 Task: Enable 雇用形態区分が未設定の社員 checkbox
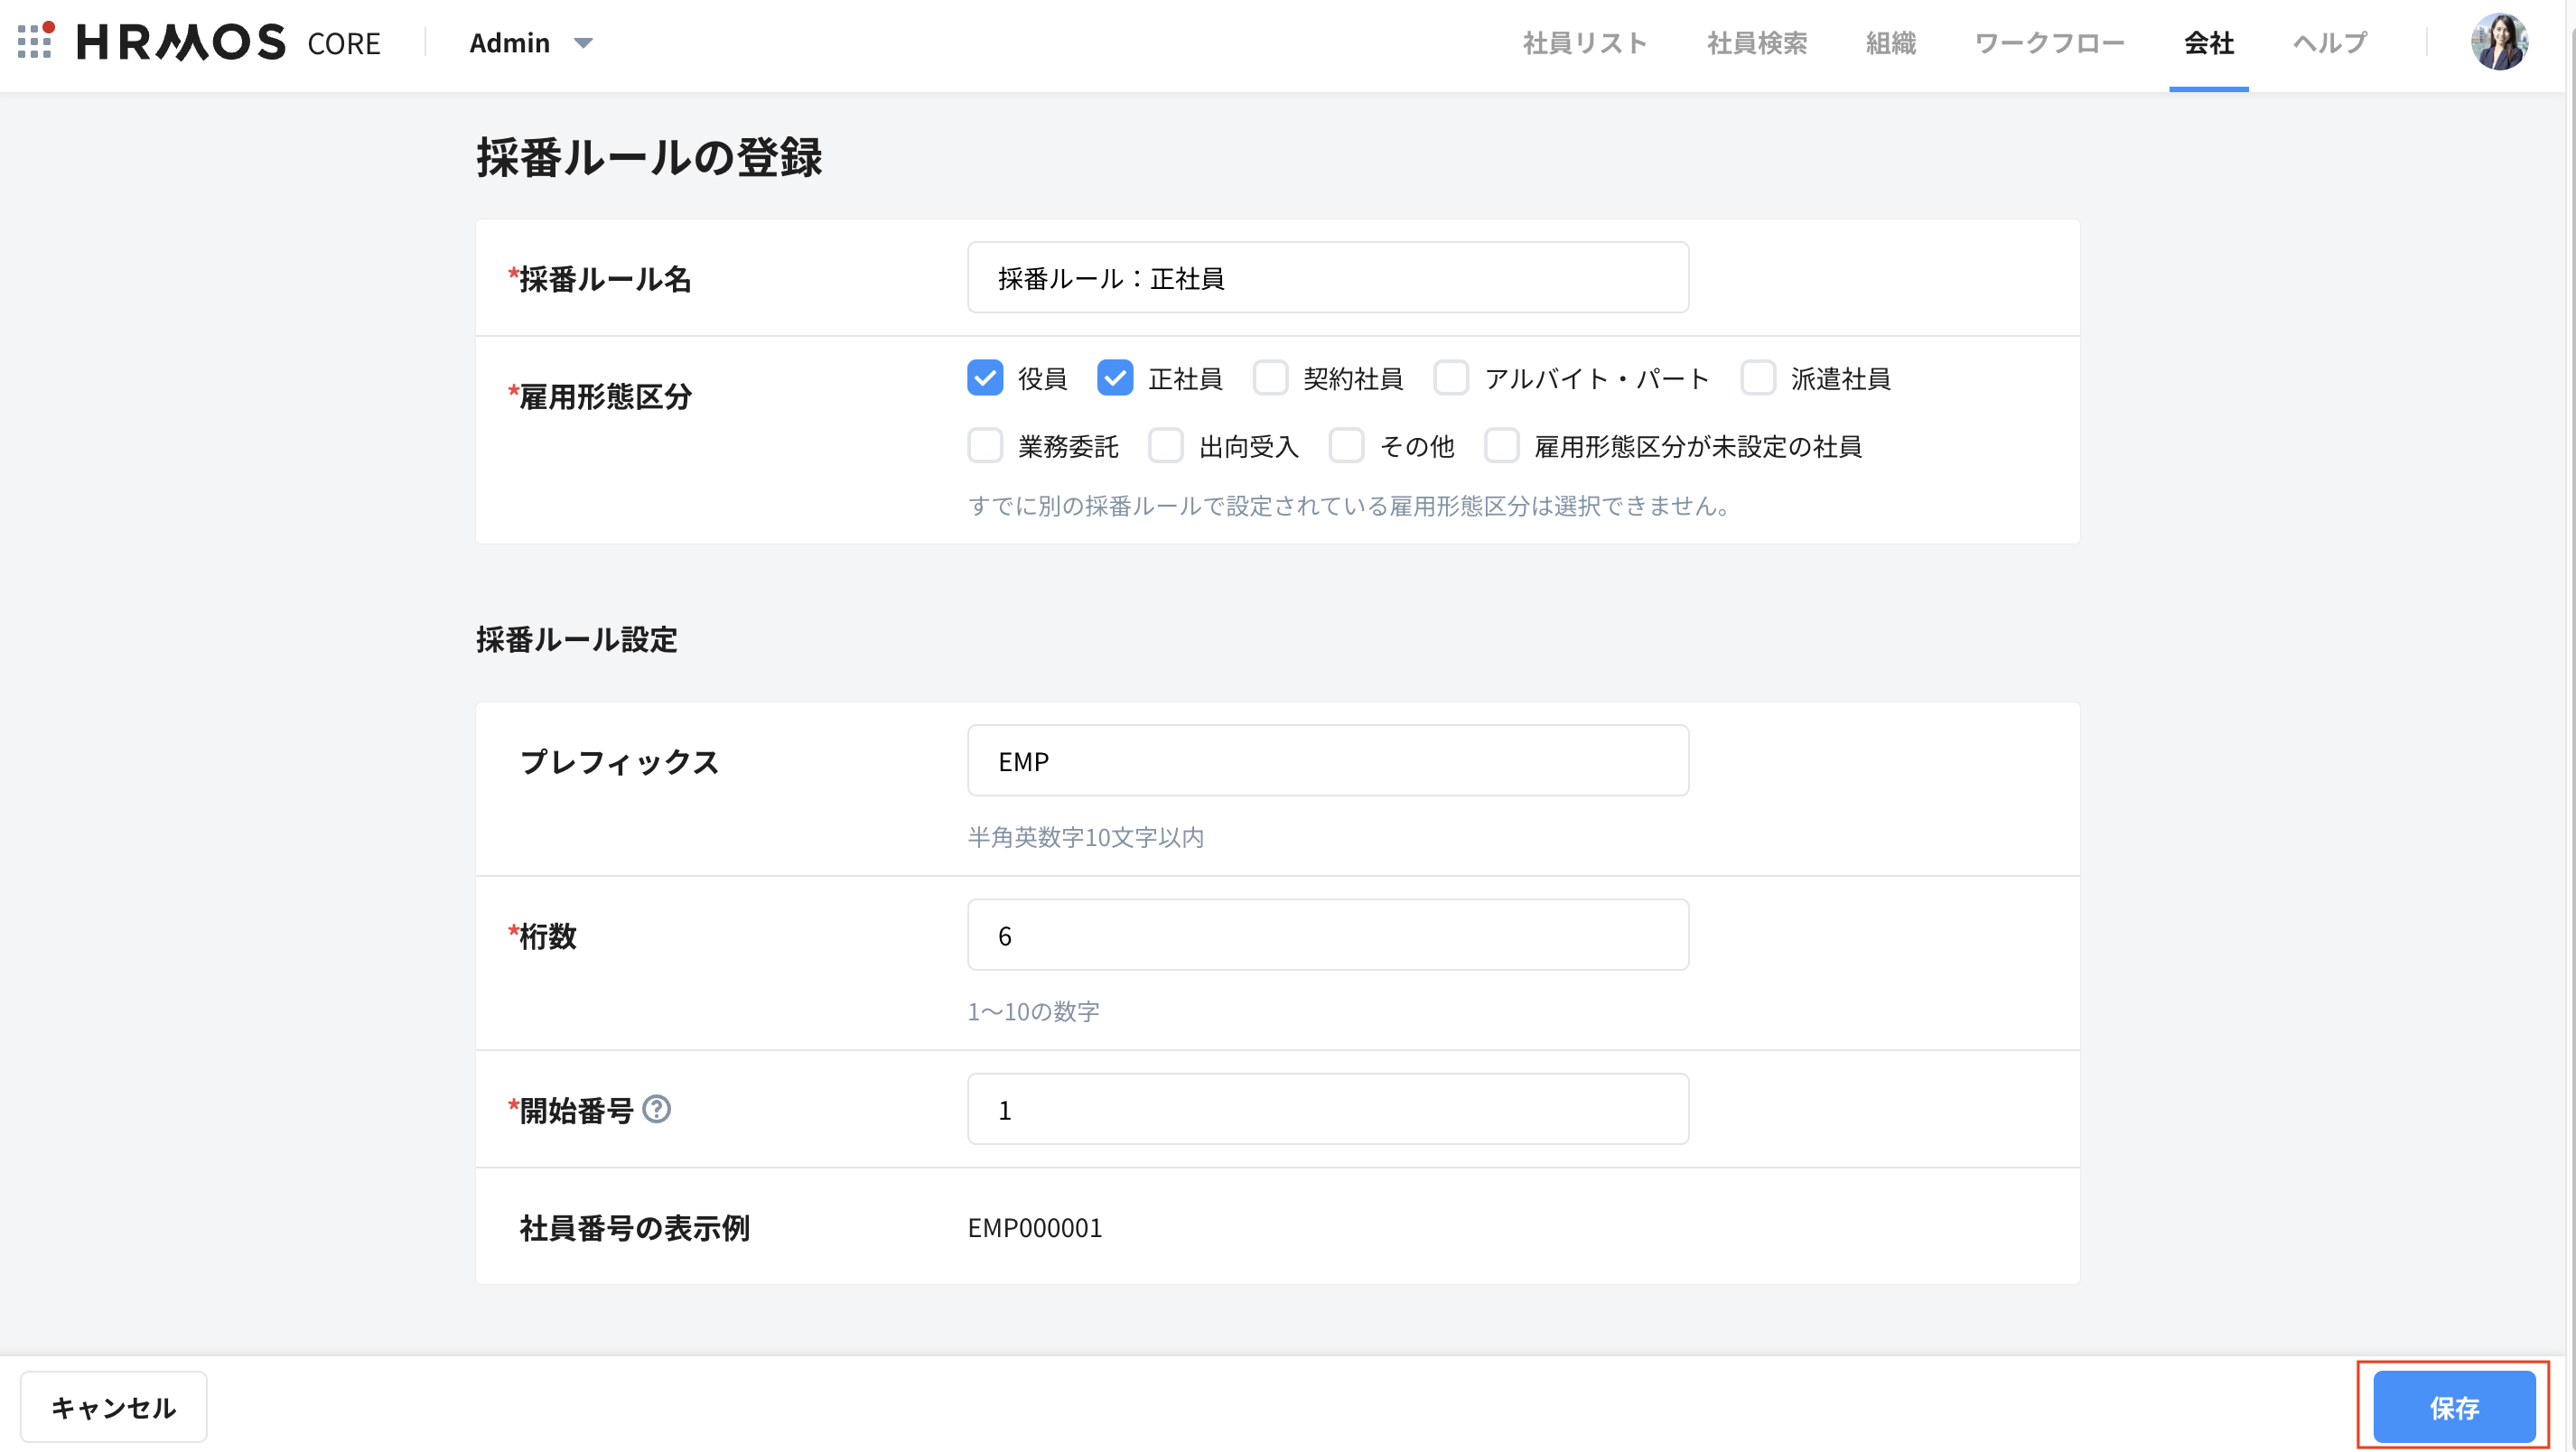1501,446
